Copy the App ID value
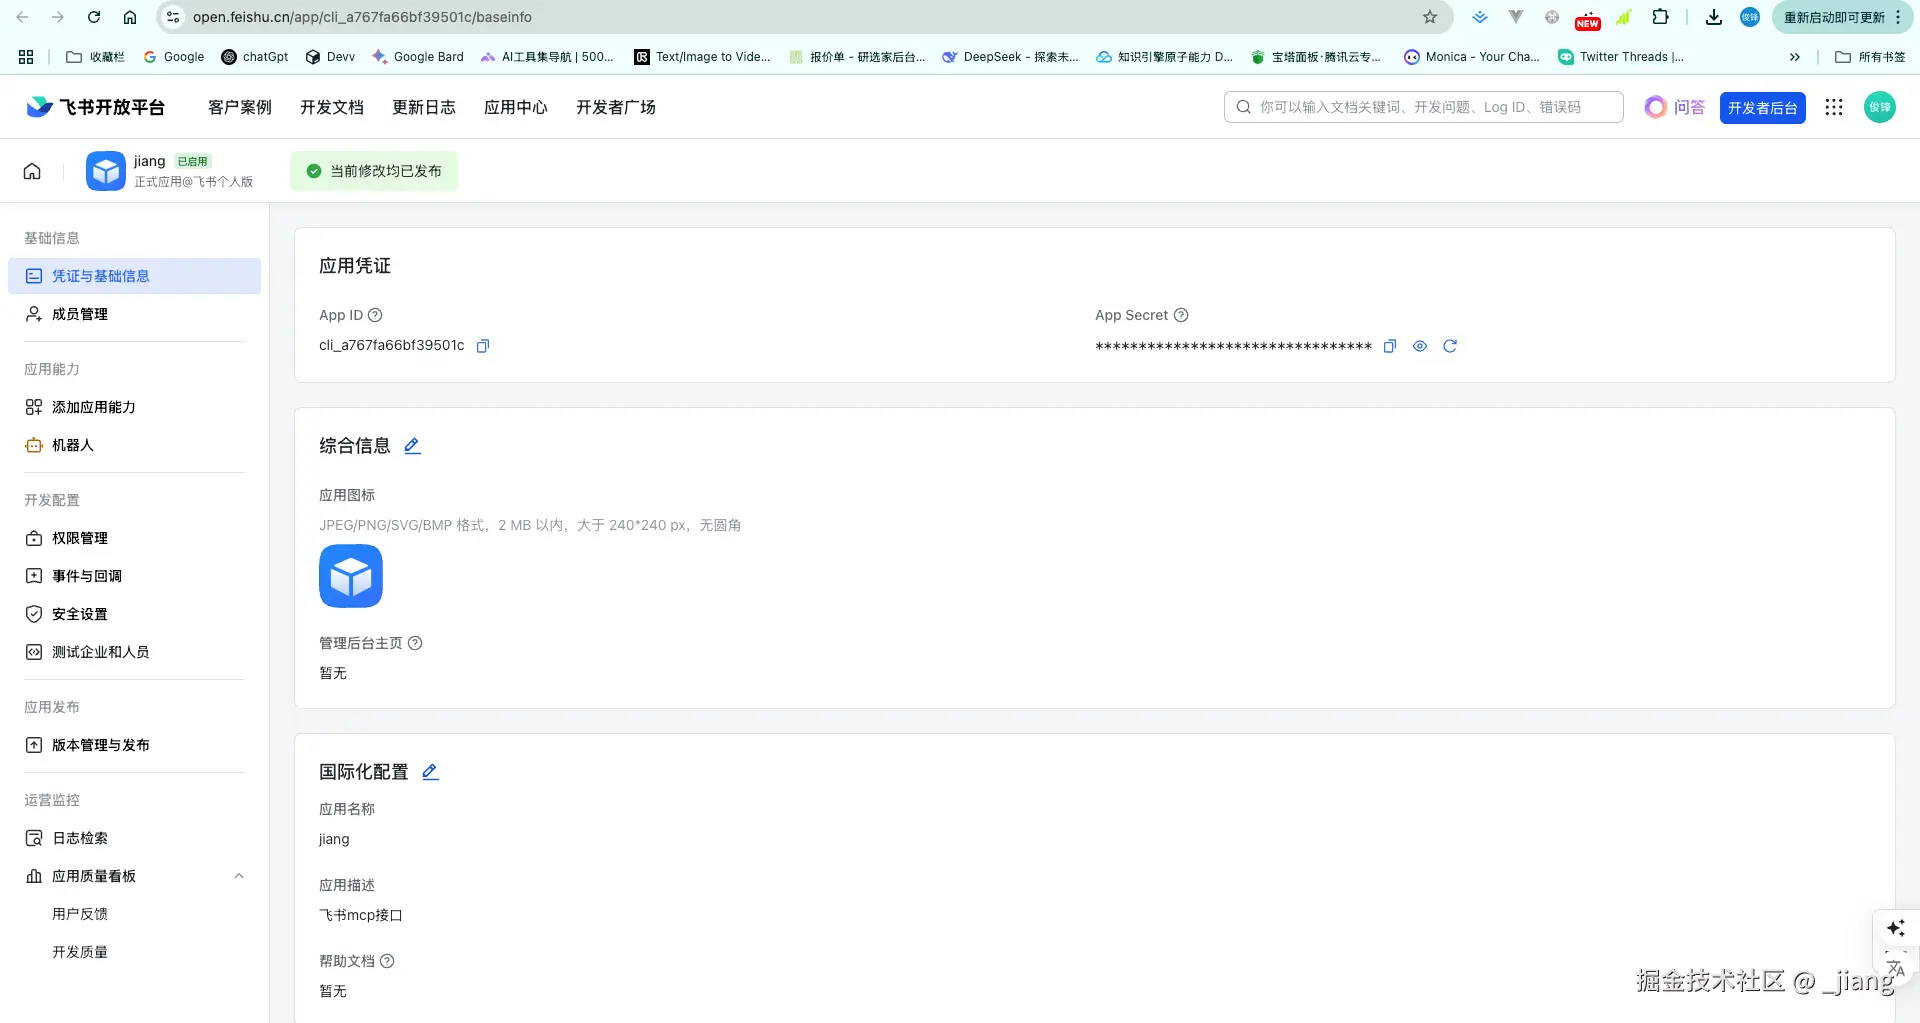This screenshot has width=1920, height=1023. [x=482, y=345]
